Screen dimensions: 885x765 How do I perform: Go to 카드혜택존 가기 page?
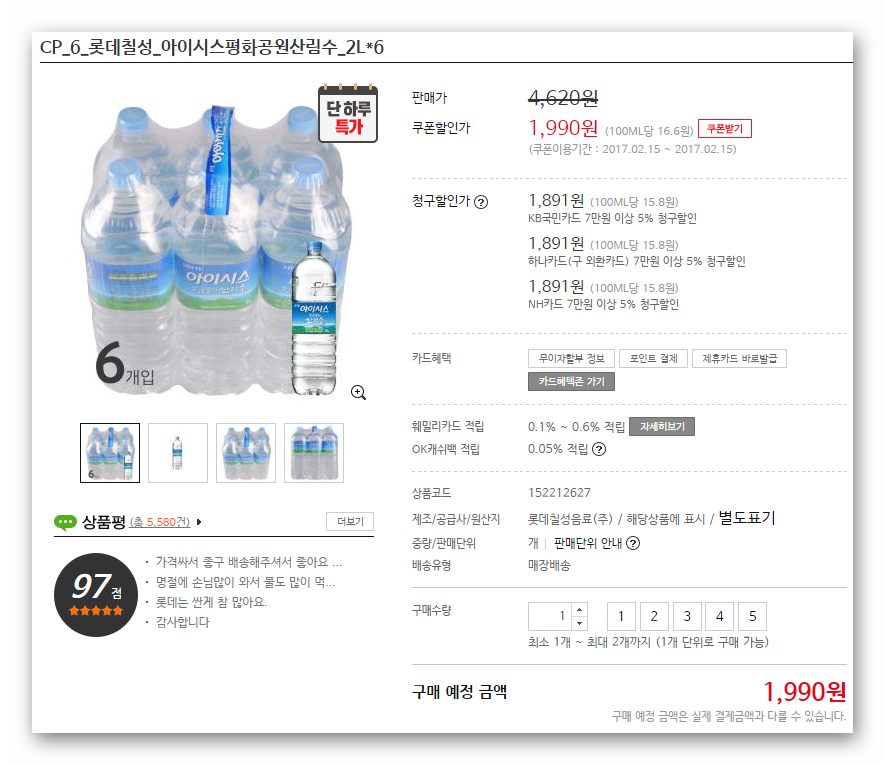coord(571,382)
